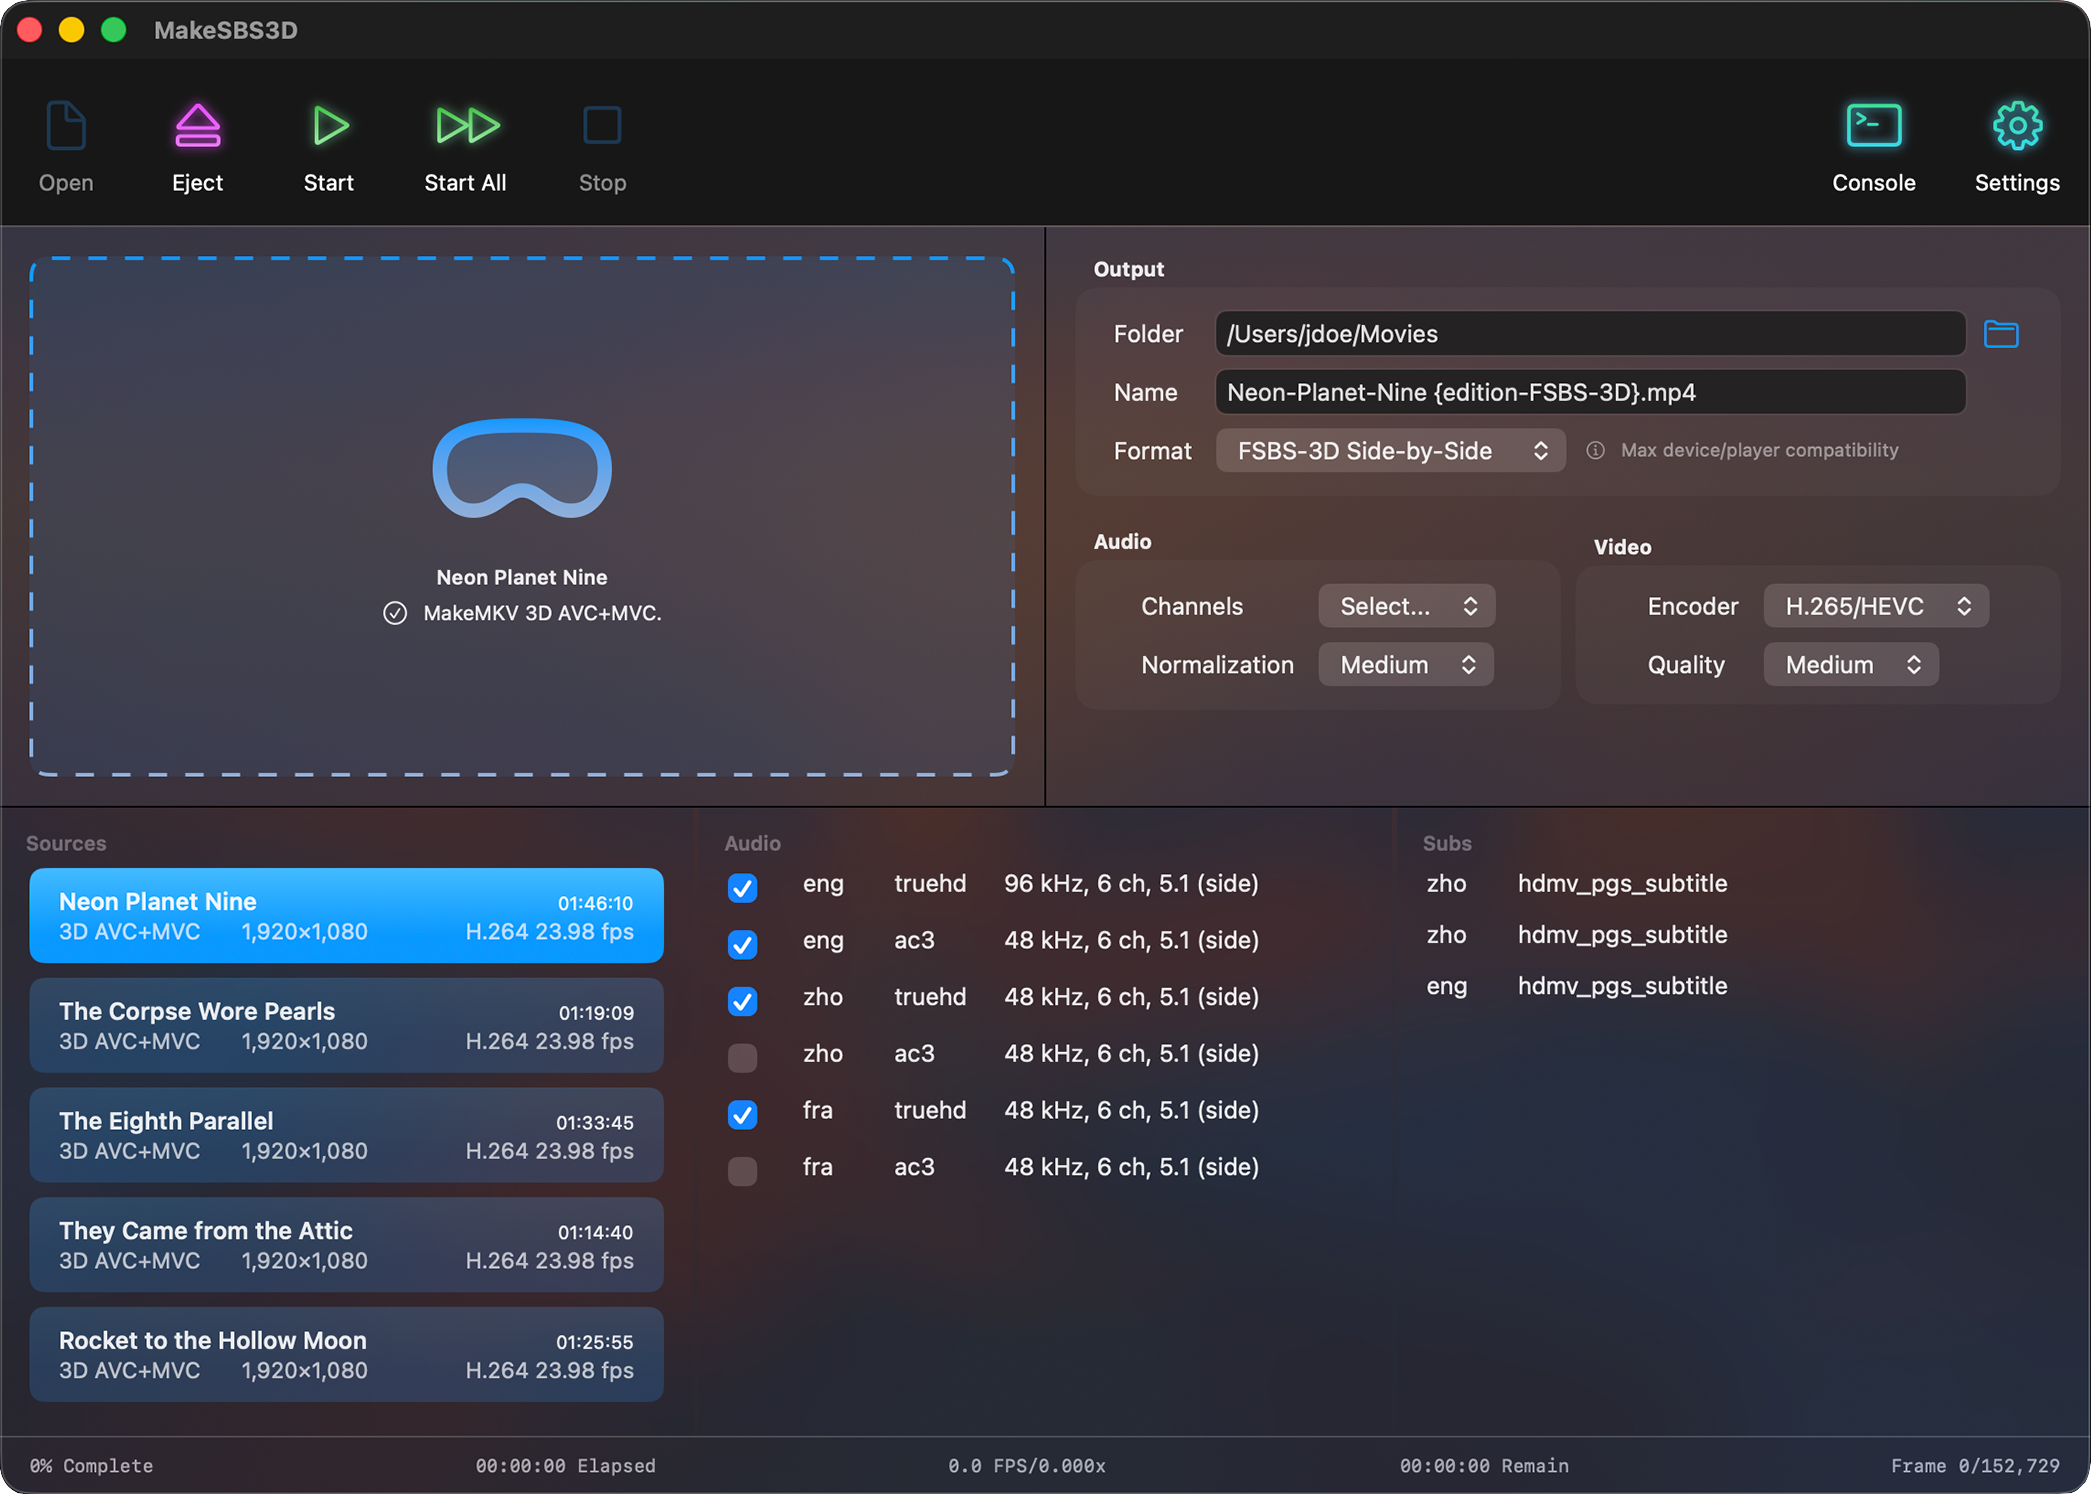Uncheck the eng truehd audio track

742,888
